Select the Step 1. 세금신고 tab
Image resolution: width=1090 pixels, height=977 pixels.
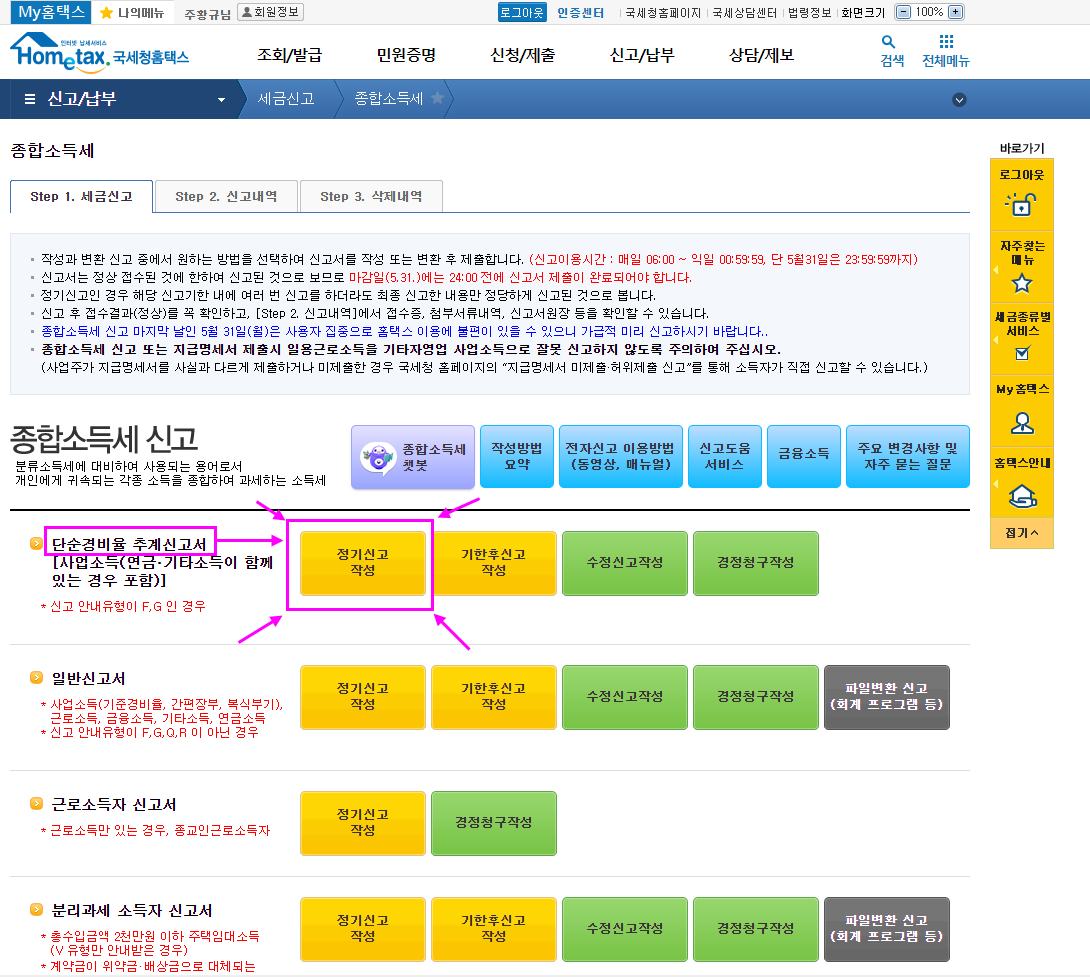[81, 196]
